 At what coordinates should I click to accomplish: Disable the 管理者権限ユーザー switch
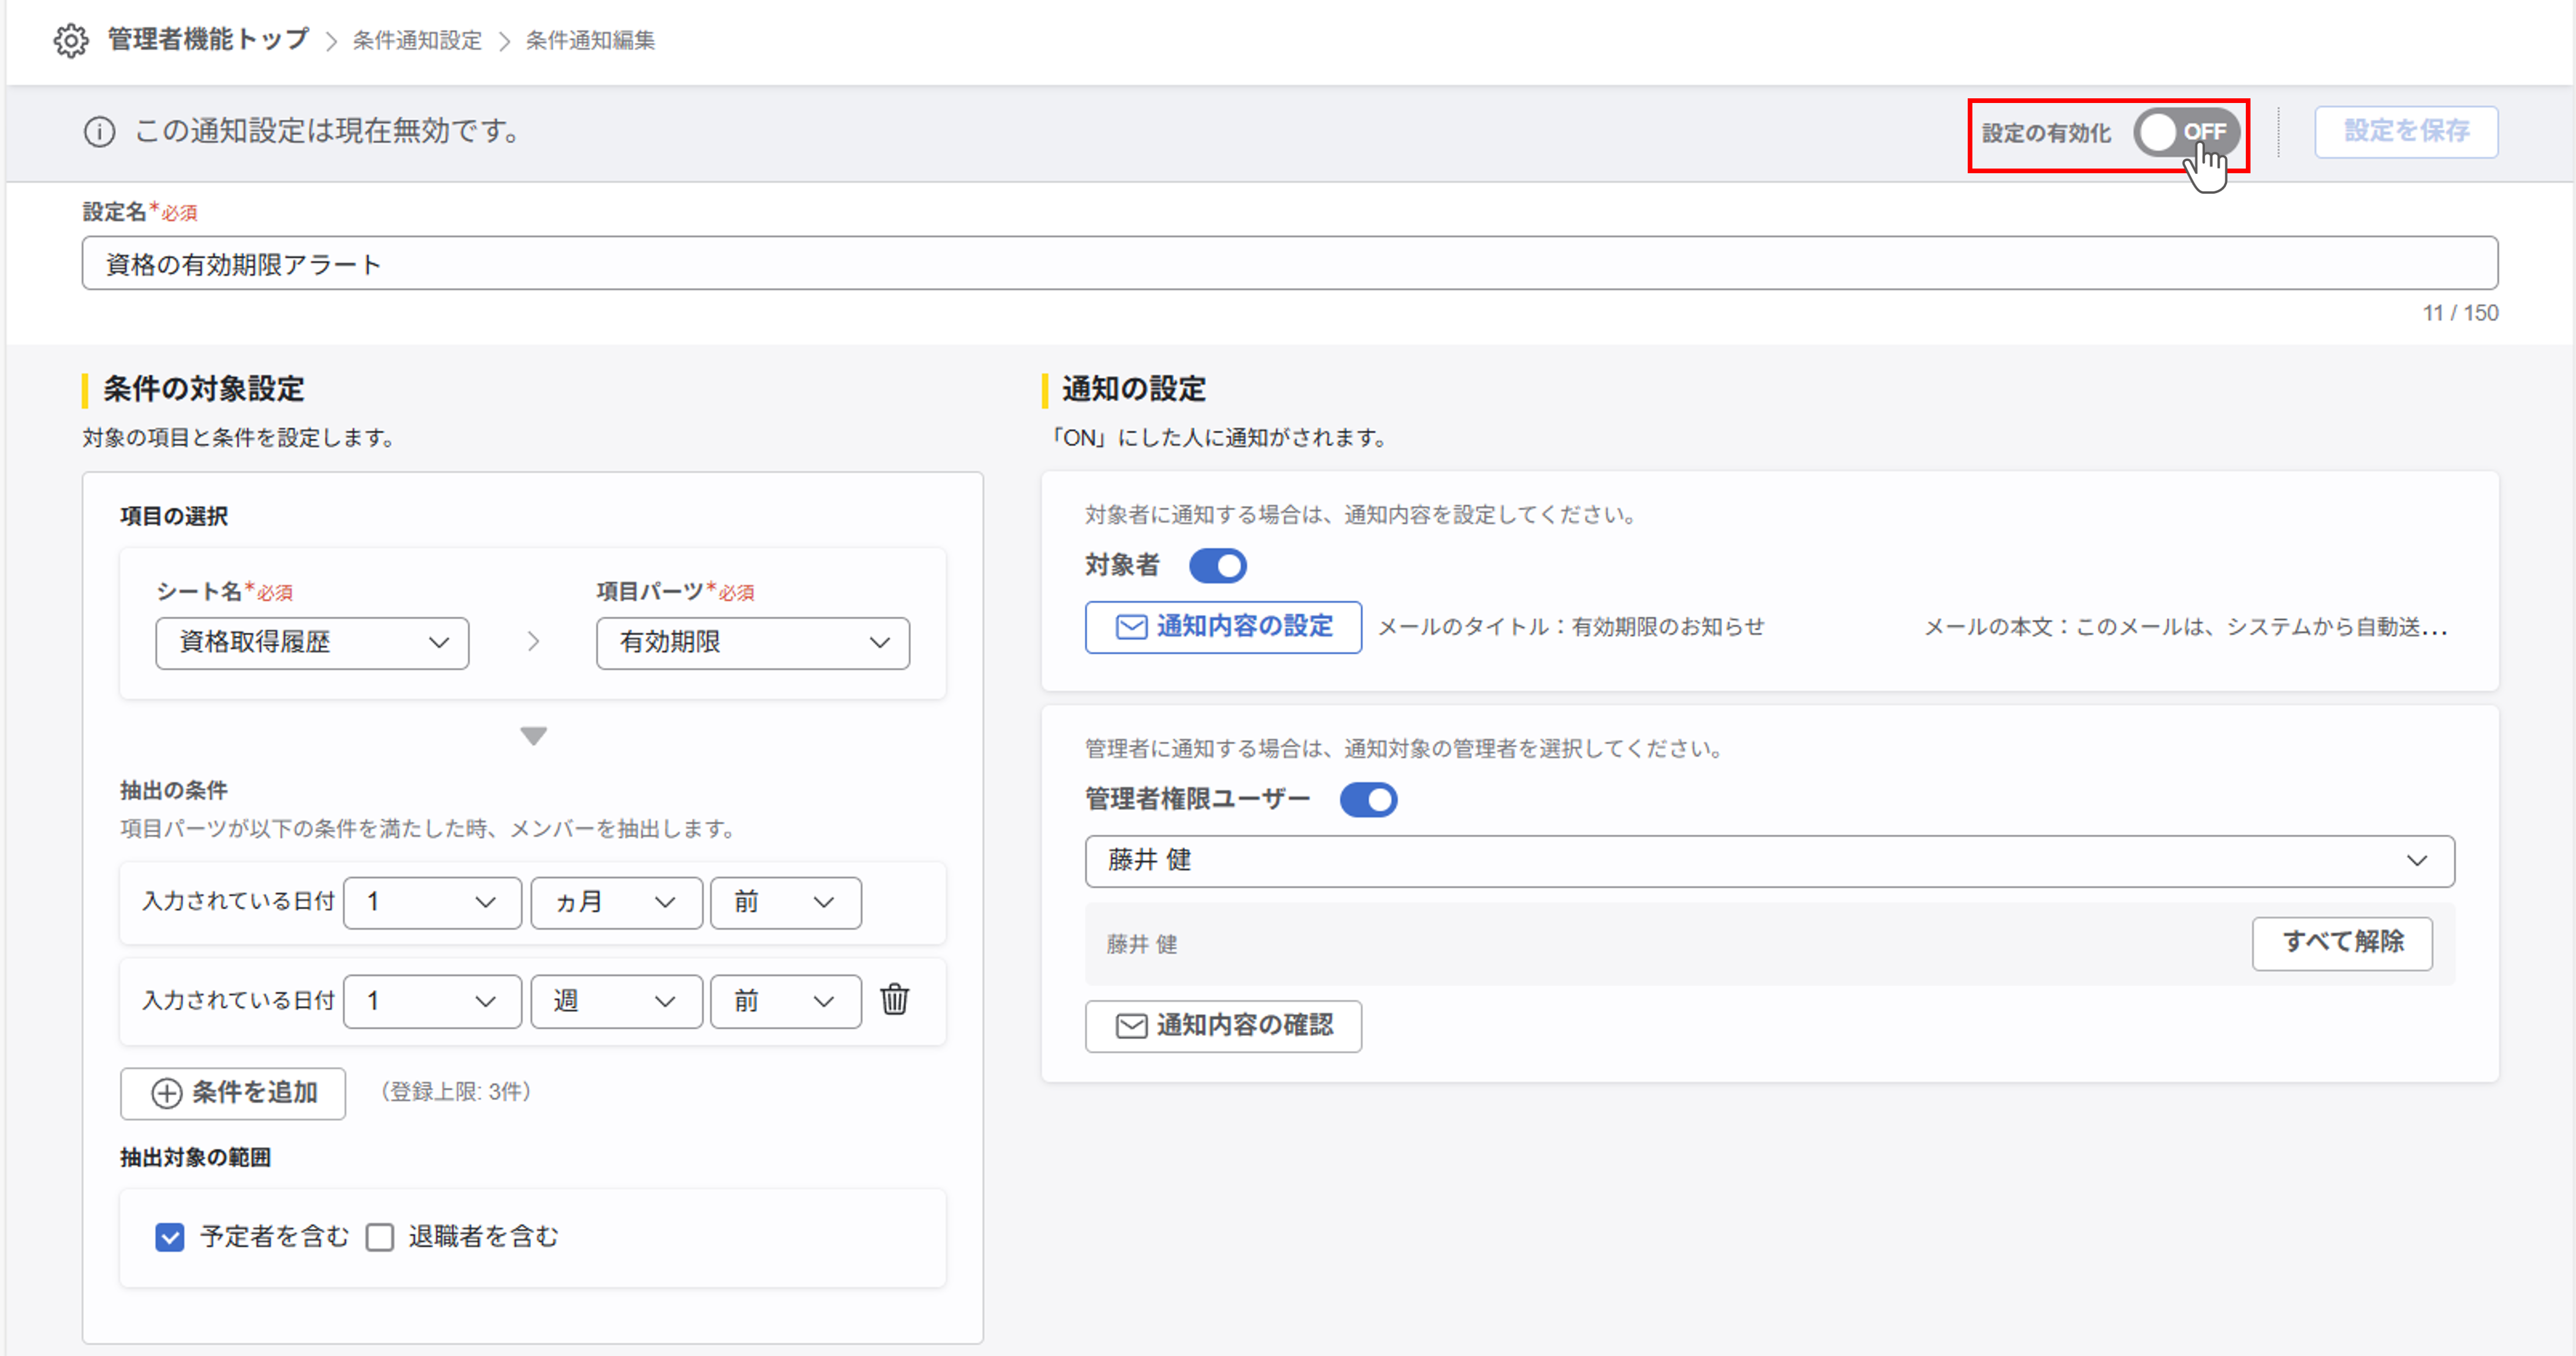pyautogui.click(x=1368, y=800)
